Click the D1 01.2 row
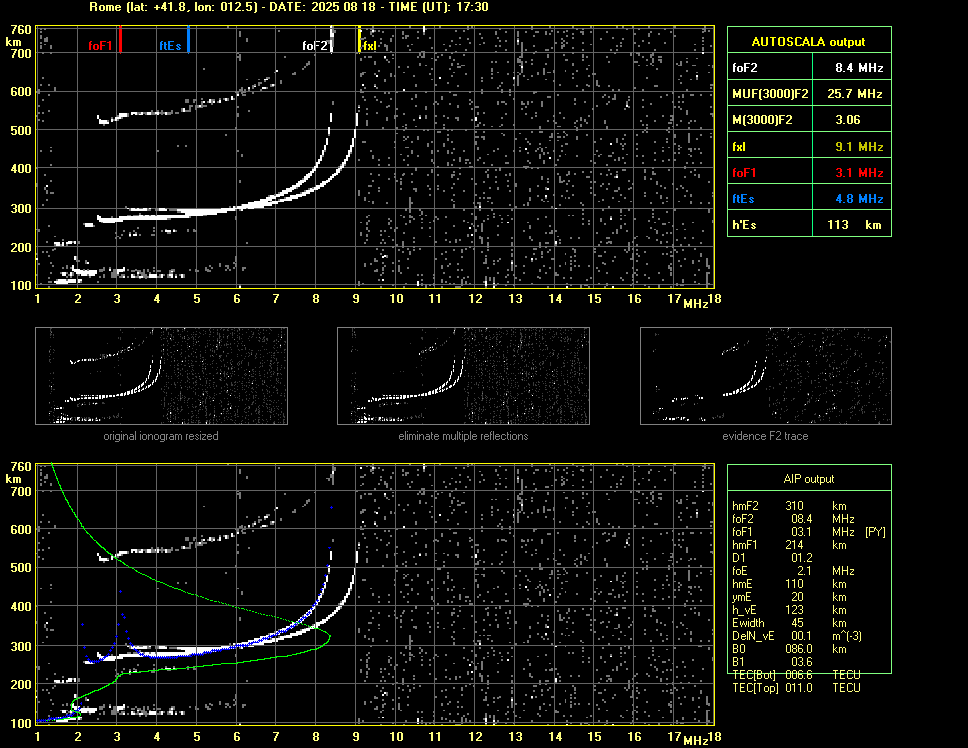The height and width of the screenshot is (748, 968). [772, 558]
